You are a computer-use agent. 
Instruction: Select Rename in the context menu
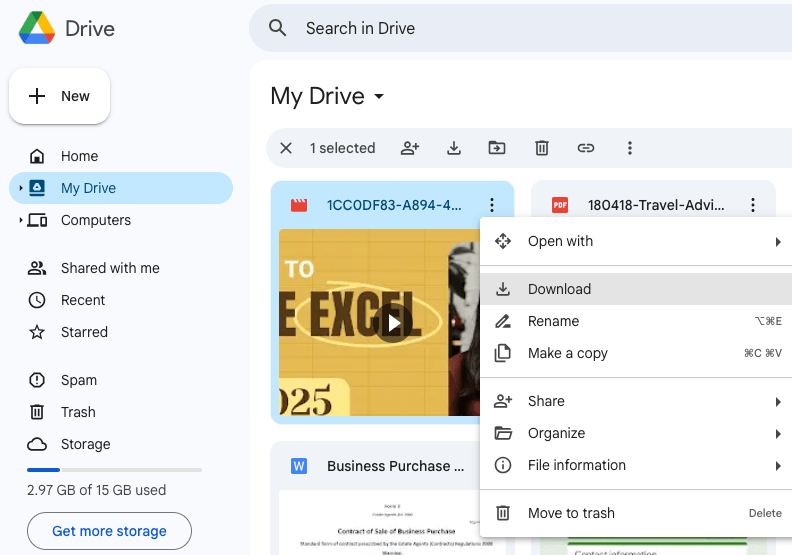(636, 321)
